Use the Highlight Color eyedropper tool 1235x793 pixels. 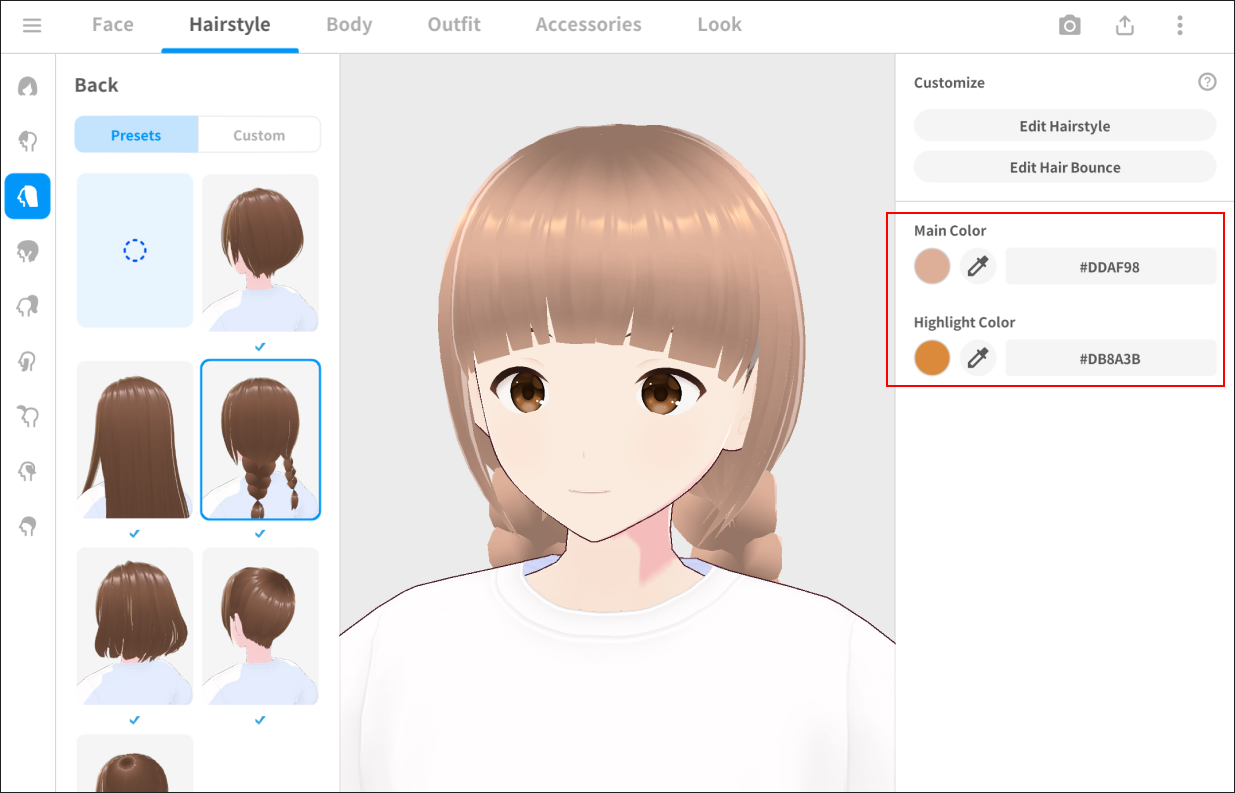(978, 358)
